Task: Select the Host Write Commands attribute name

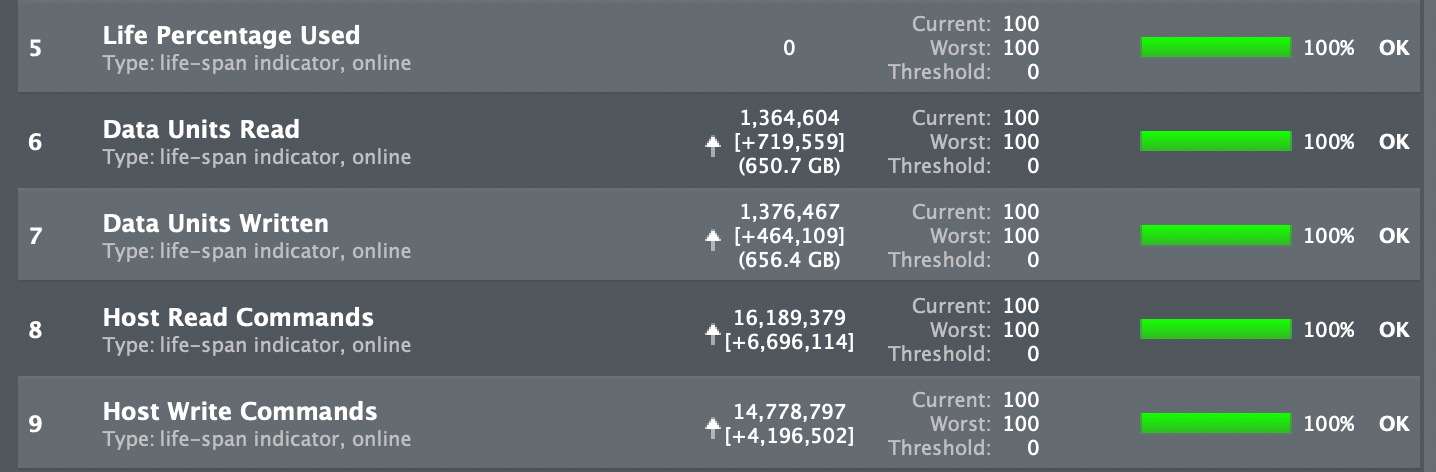Action: [240, 411]
